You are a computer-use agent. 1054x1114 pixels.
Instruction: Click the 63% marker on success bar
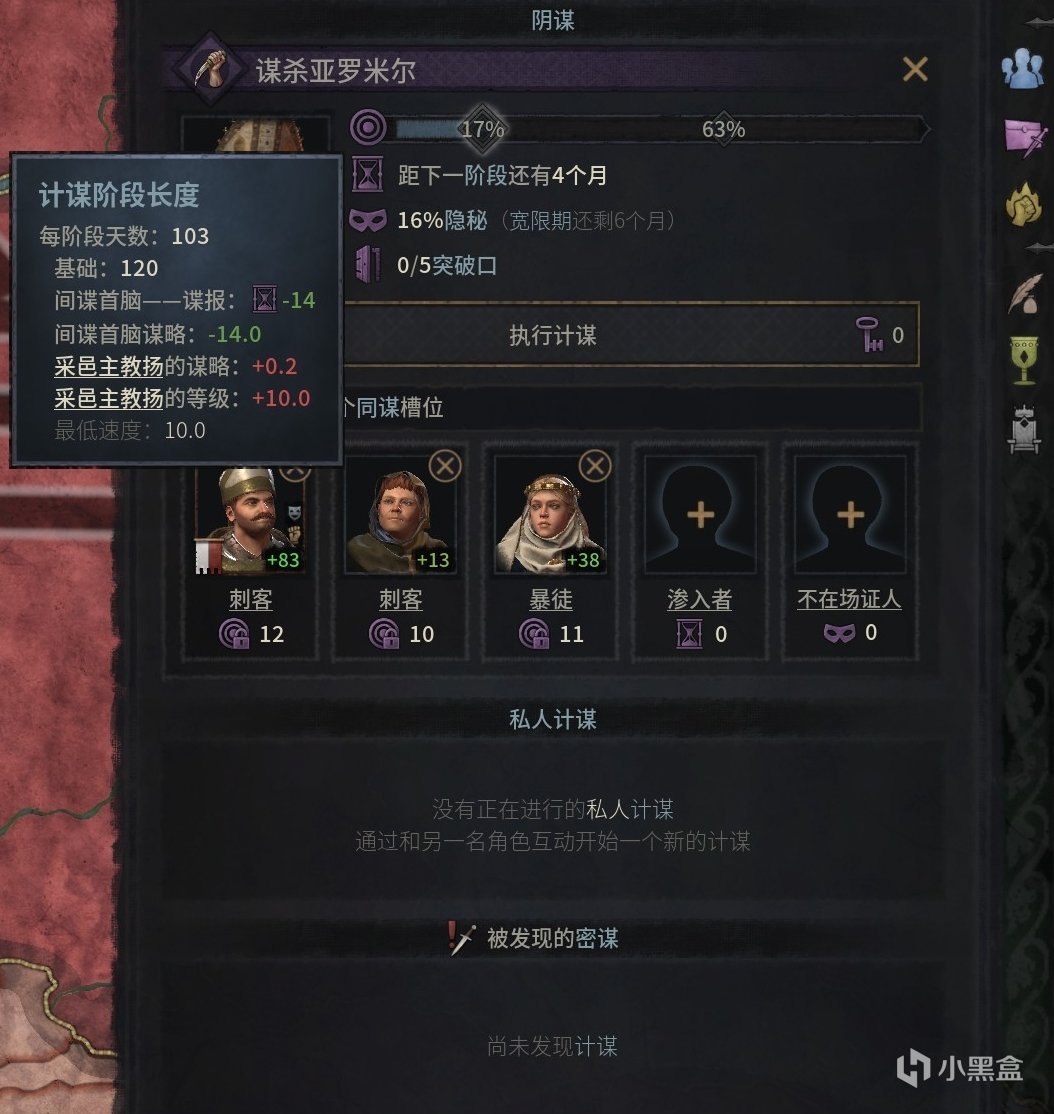tap(723, 129)
